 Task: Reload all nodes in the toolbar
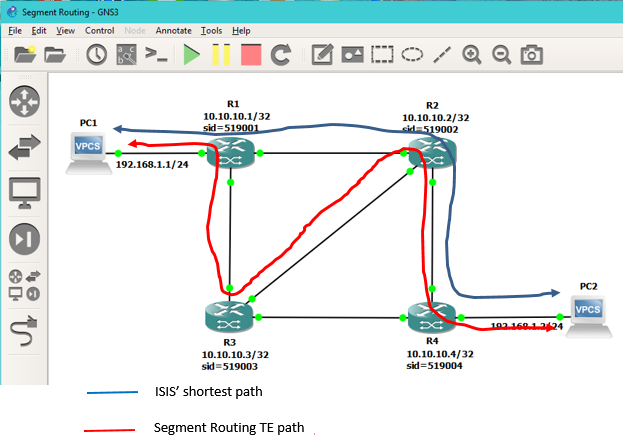281,54
